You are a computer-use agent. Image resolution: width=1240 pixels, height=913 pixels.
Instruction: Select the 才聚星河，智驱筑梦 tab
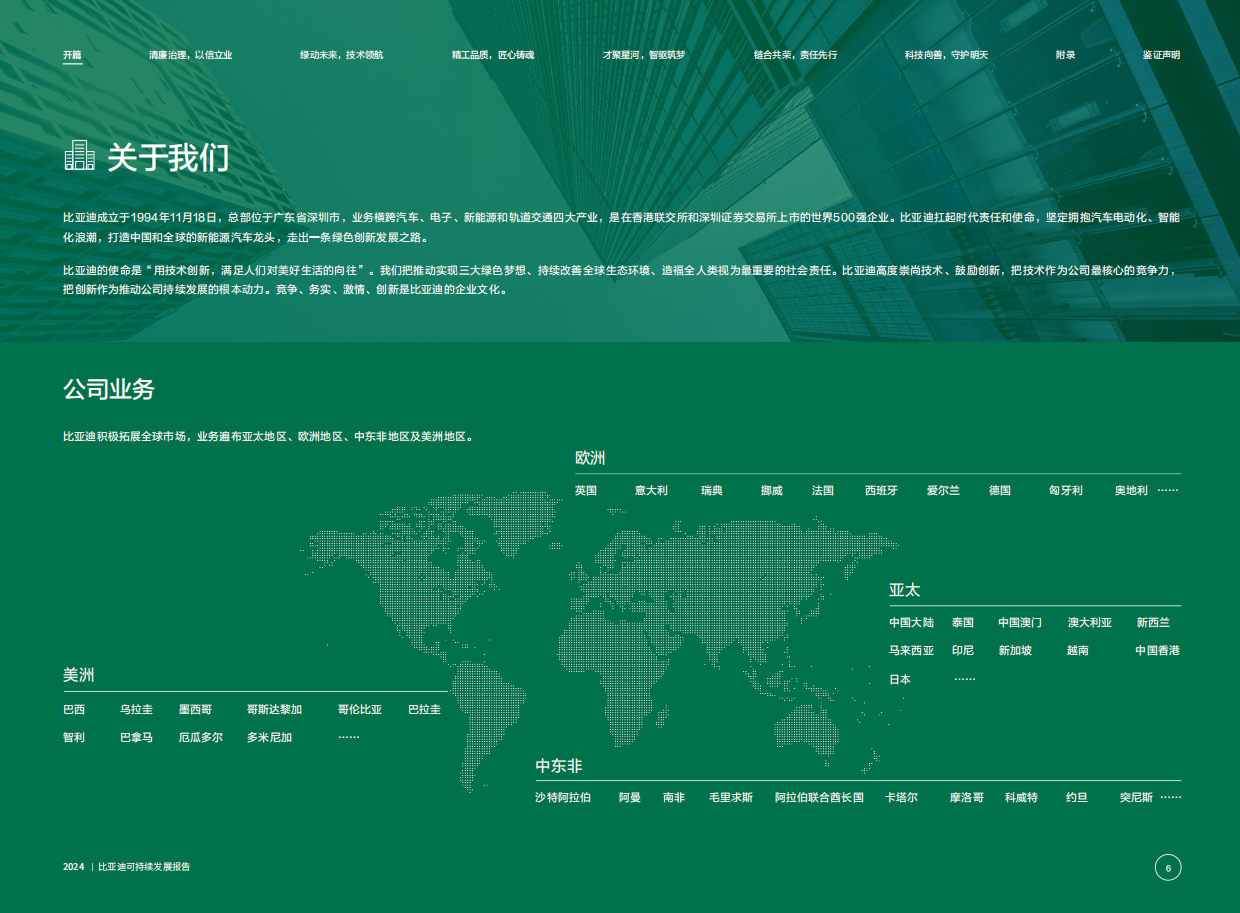pyautogui.click(x=644, y=55)
